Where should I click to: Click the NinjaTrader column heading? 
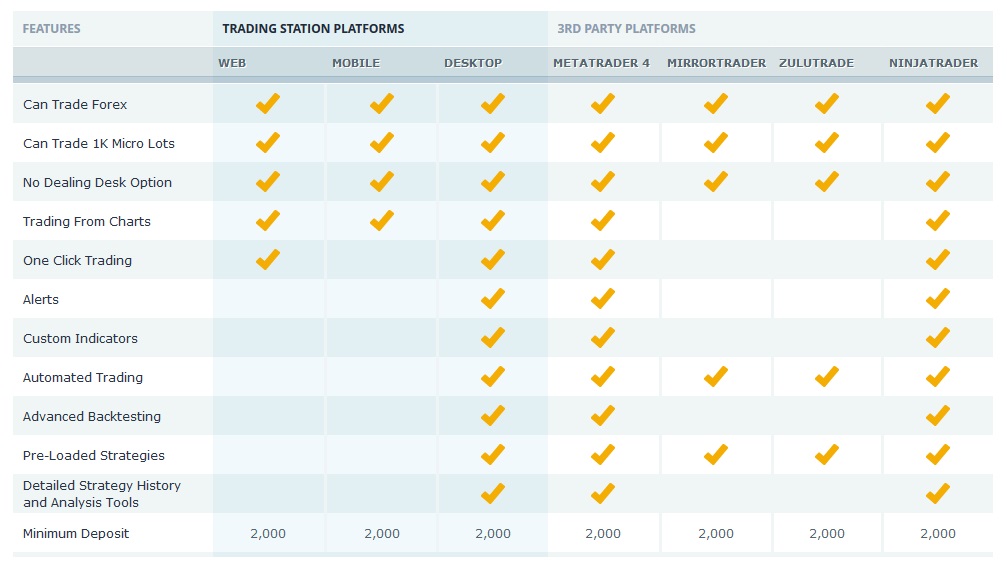click(933, 63)
